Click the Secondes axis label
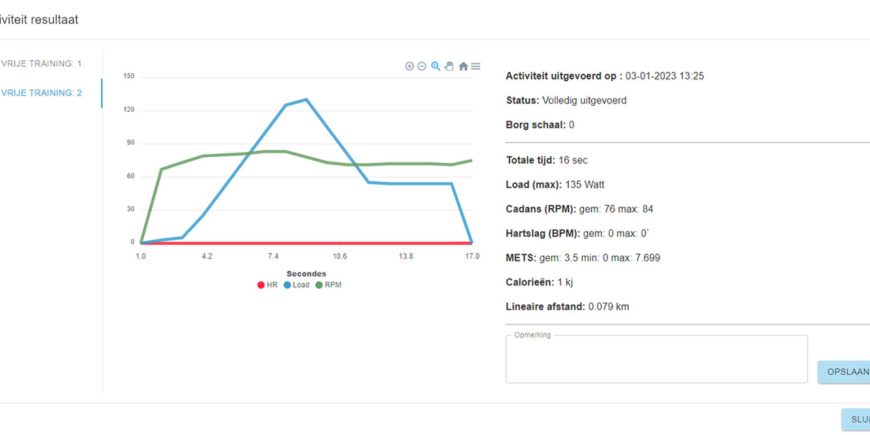The width and height of the screenshot is (870, 435). click(x=306, y=273)
